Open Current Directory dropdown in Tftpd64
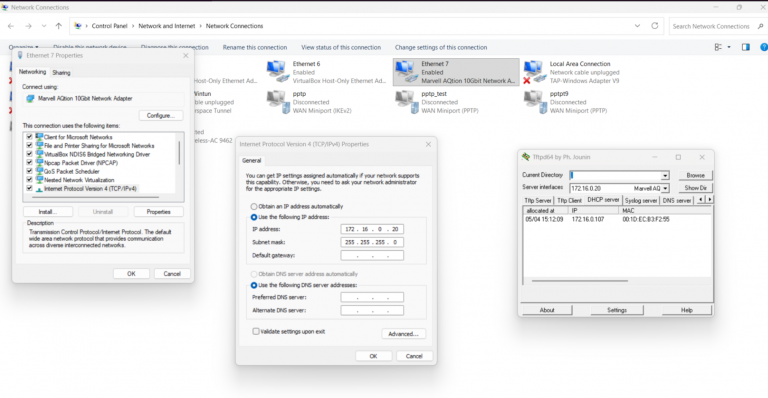The width and height of the screenshot is (768, 398). (x=665, y=176)
